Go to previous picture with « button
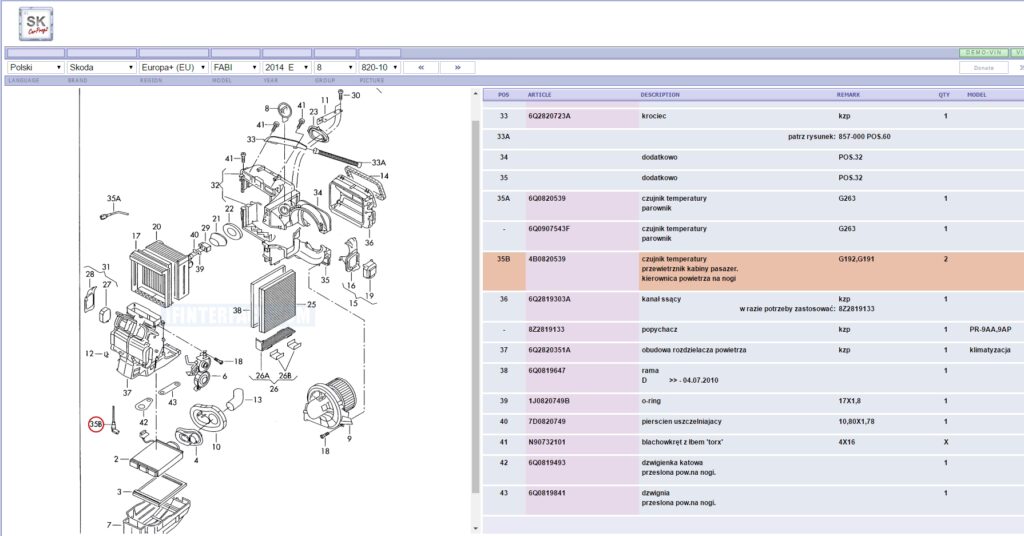The image size is (1024, 536). (421, 67)
